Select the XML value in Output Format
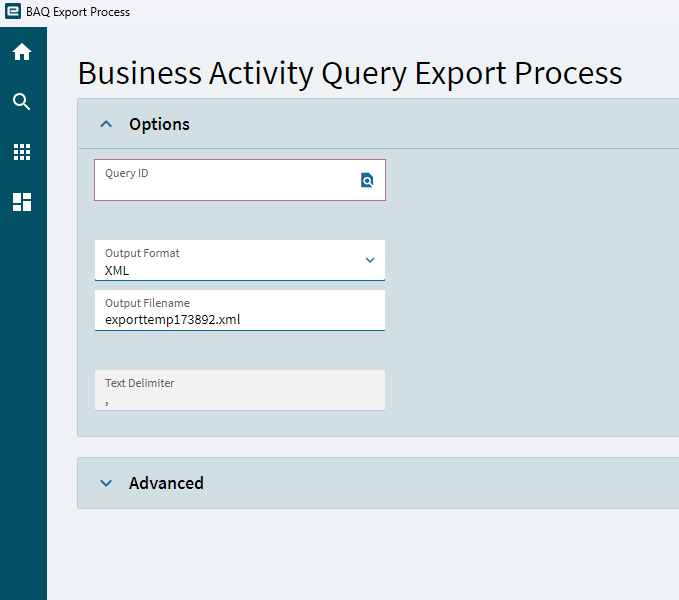The image size is (679, 600). point(117,271)
